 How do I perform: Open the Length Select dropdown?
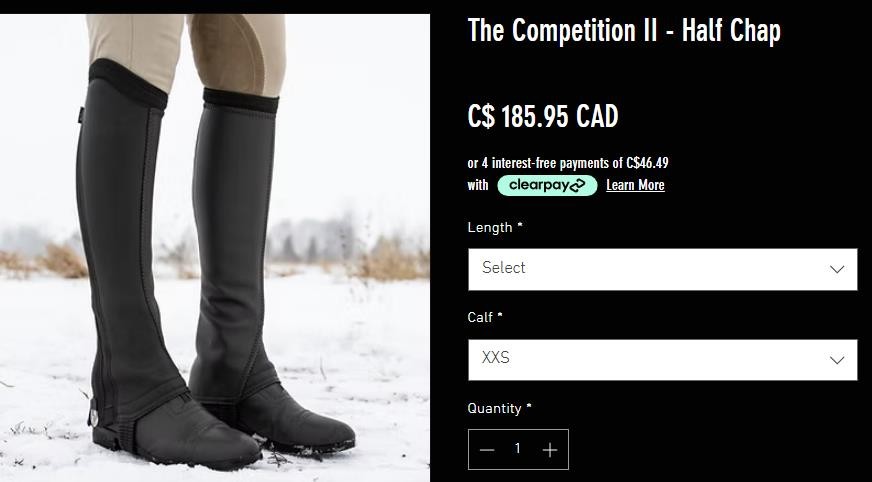pyautogui.click(x=662, y=269)
